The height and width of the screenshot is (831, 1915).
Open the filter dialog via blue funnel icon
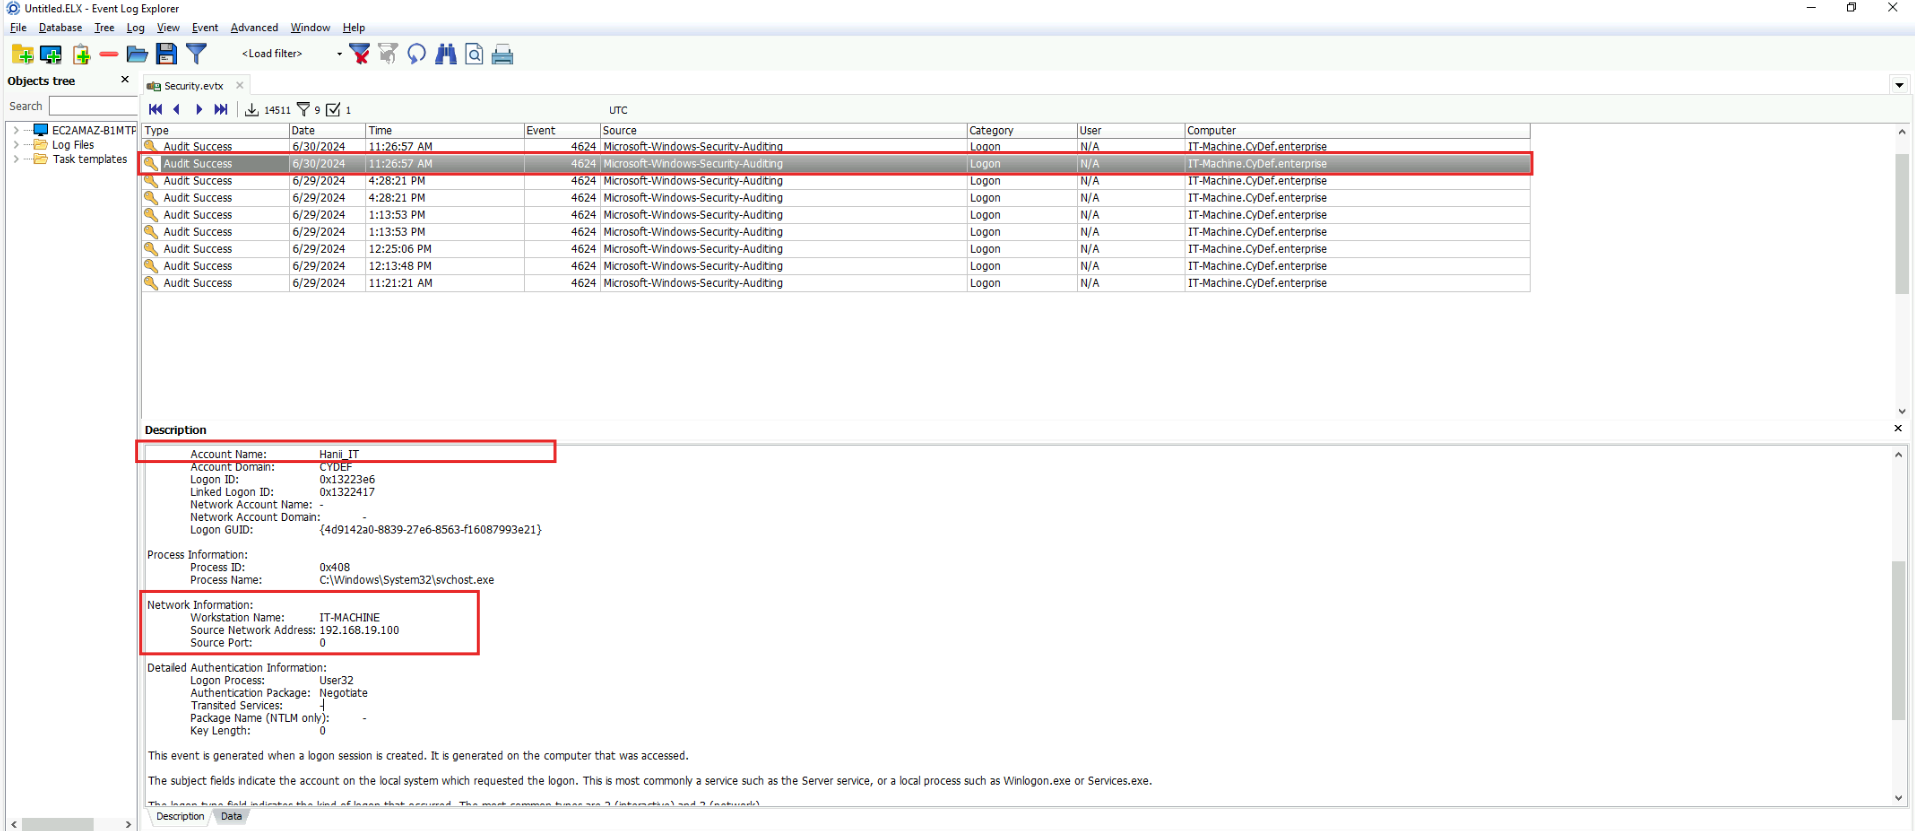197,54
